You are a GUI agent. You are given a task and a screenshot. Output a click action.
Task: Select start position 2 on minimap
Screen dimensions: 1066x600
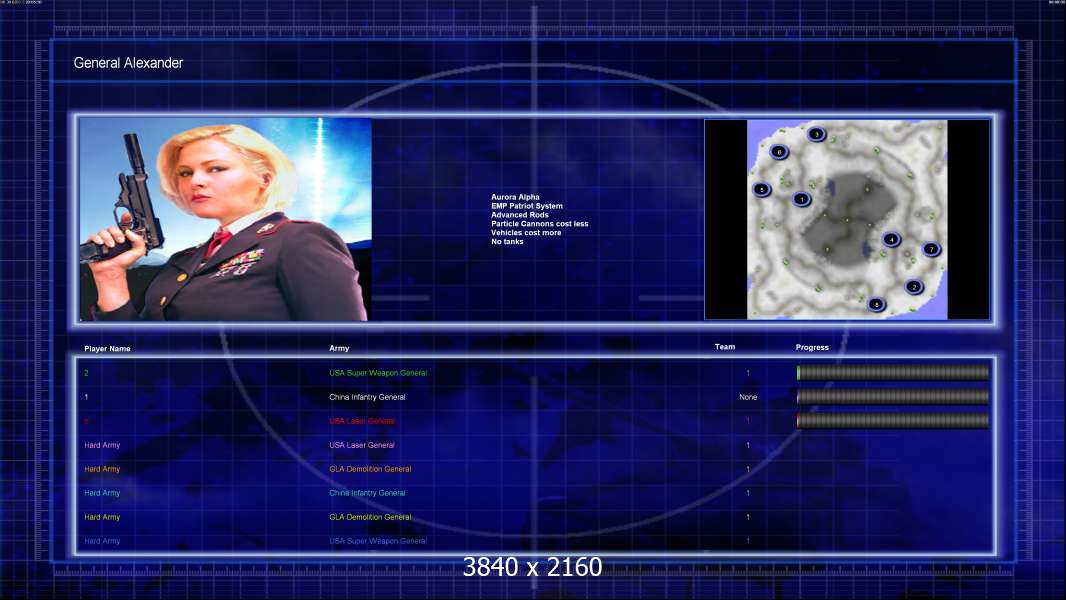pyautogui.click(x=914, y=287)
